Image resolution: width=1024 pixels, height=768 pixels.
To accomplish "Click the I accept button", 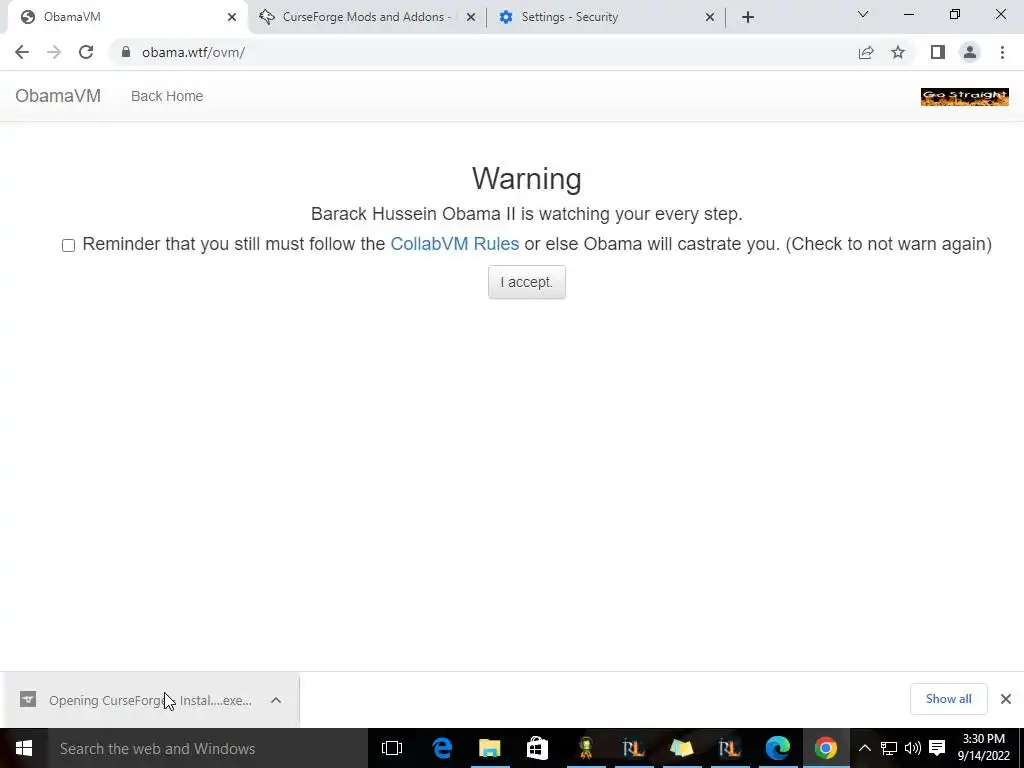I will click(526, 282).
